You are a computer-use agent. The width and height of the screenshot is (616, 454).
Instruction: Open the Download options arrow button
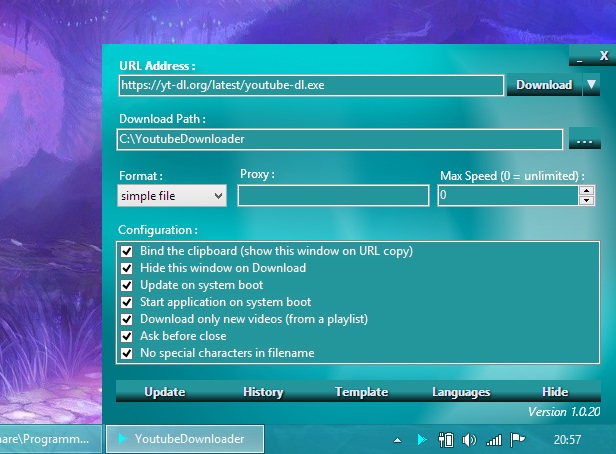pos(592,84)
